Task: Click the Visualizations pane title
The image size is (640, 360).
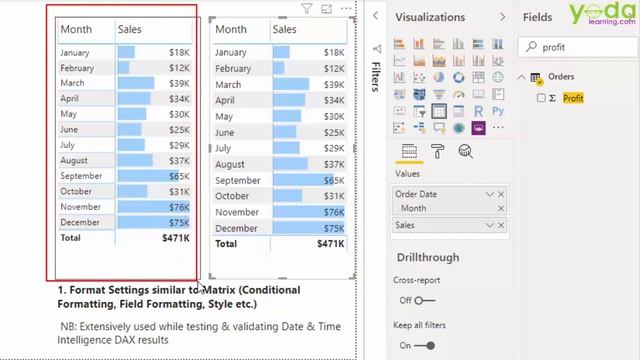Action: tap(430, 17)
